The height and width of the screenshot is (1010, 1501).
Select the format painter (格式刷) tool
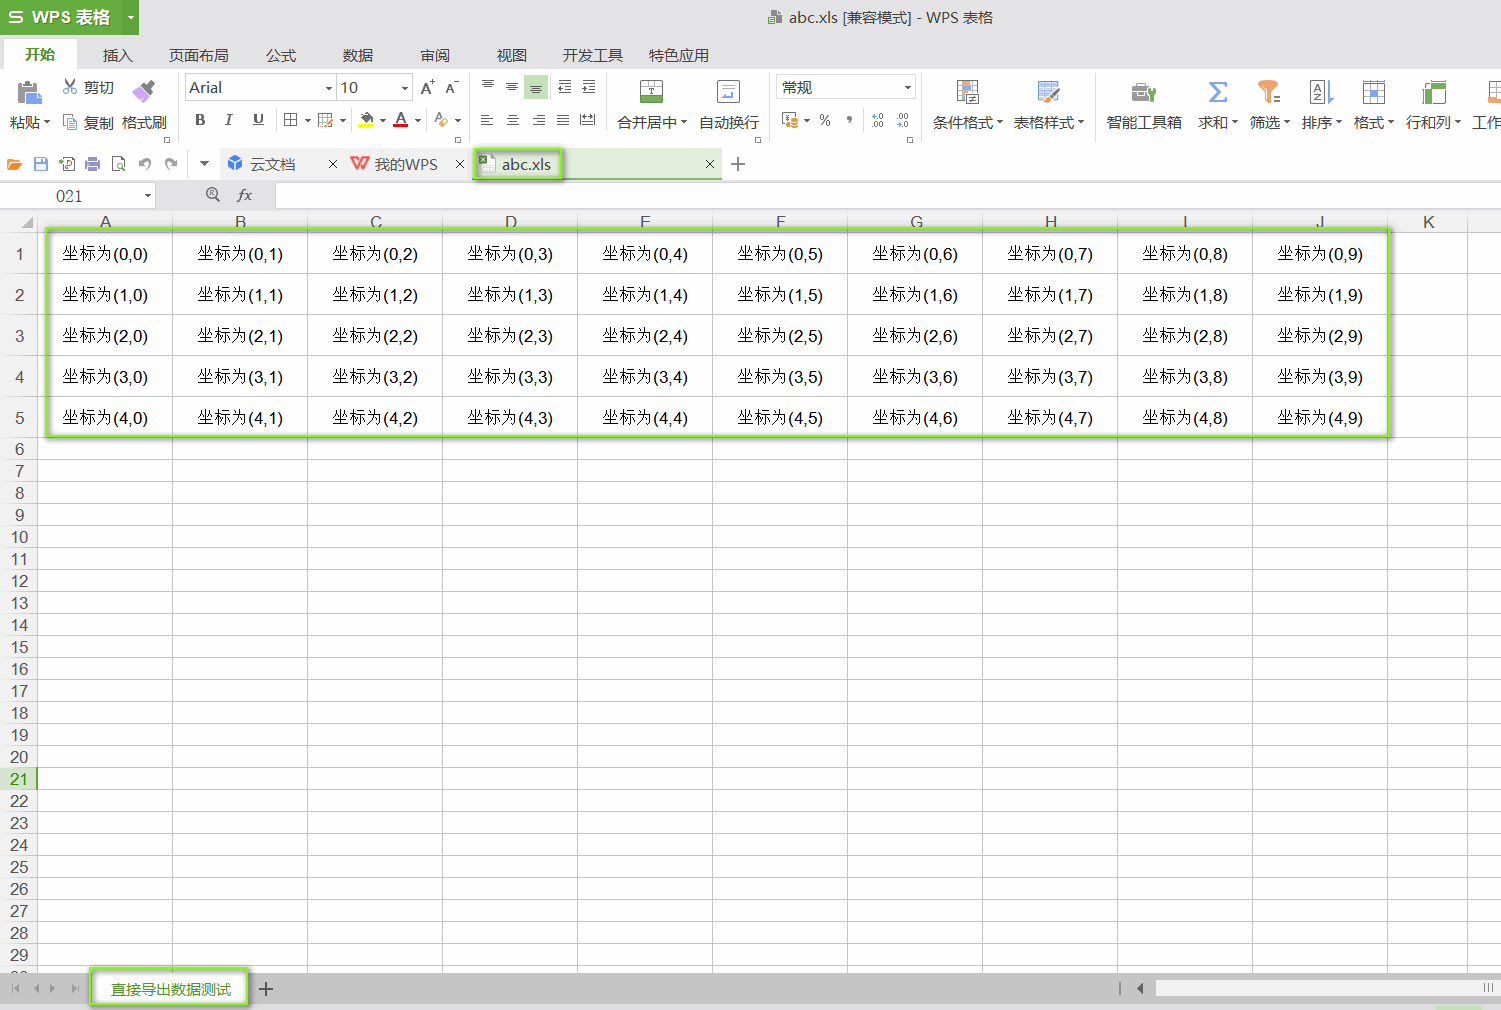(x=144, y=105)
